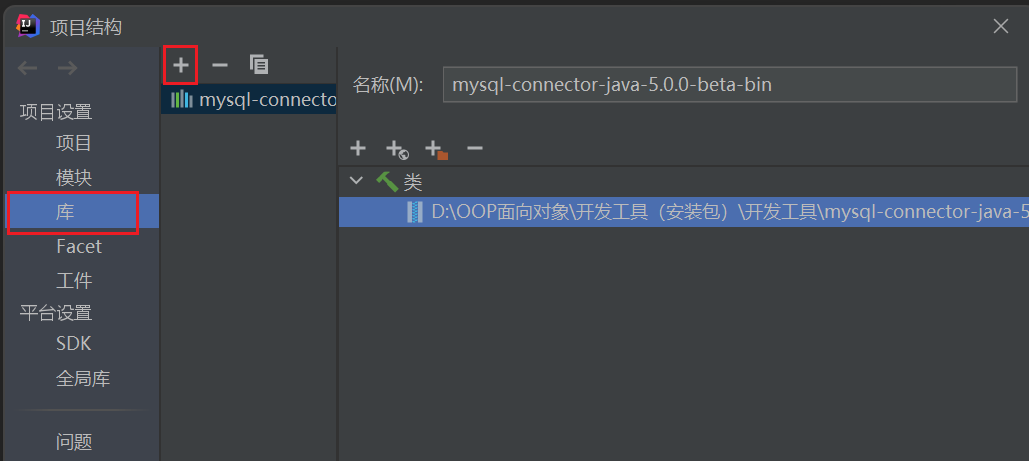
Task: Open the 工件 artifacts page
Action: pyautogui.click(x=74, y=281)
